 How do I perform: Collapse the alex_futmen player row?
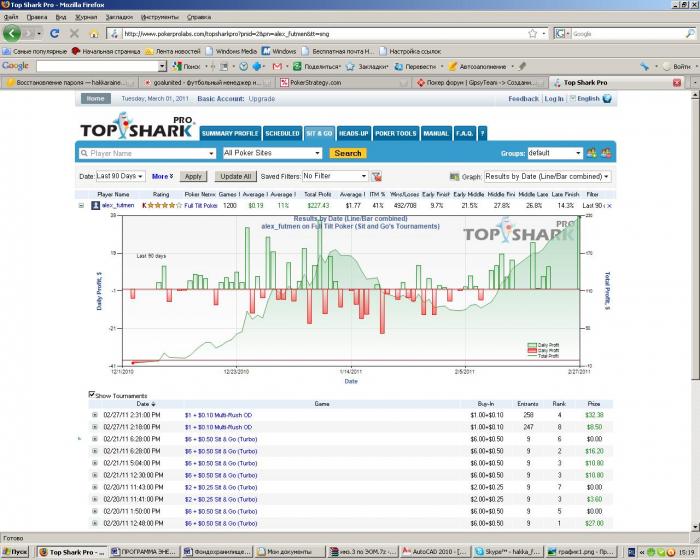click(81, 206)
